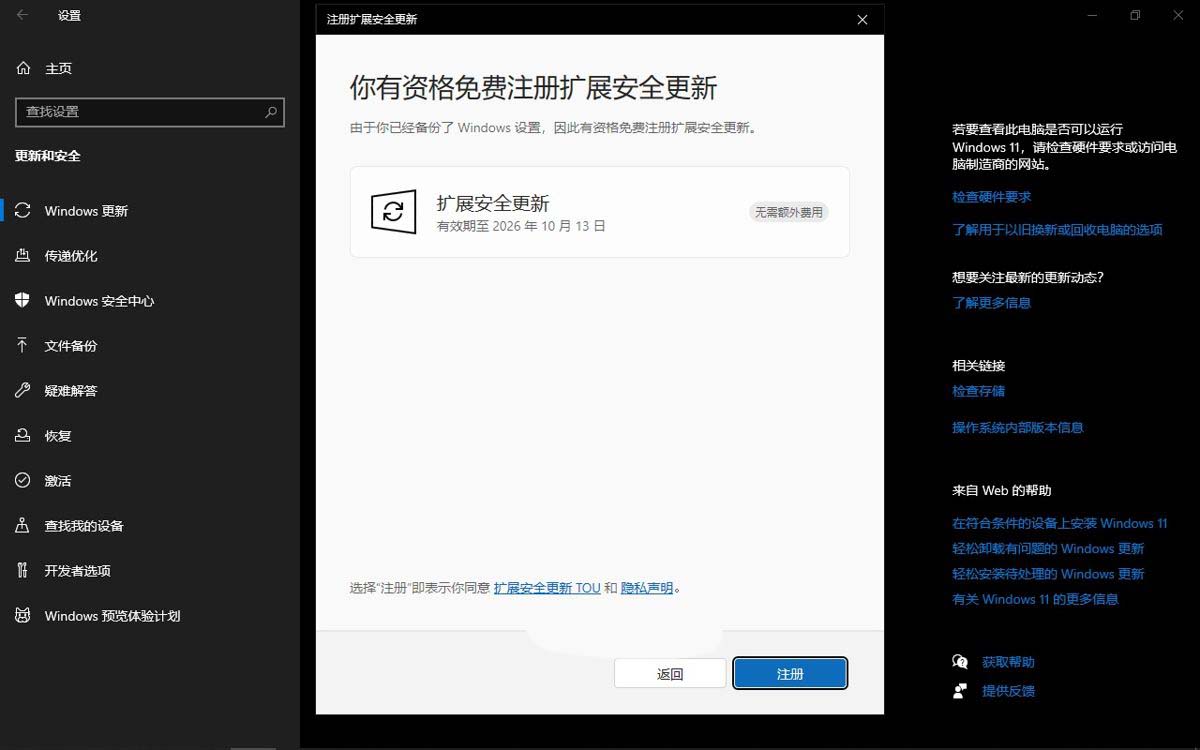Open the 隐私声明 link
1200x750 pixels.
point(648,588)
